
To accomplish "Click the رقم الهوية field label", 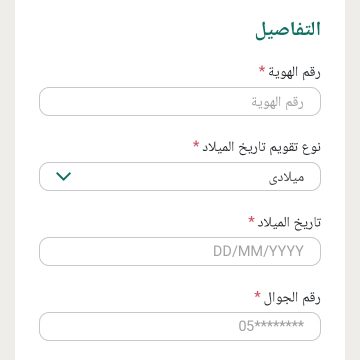I will click(x=295, y=72).
